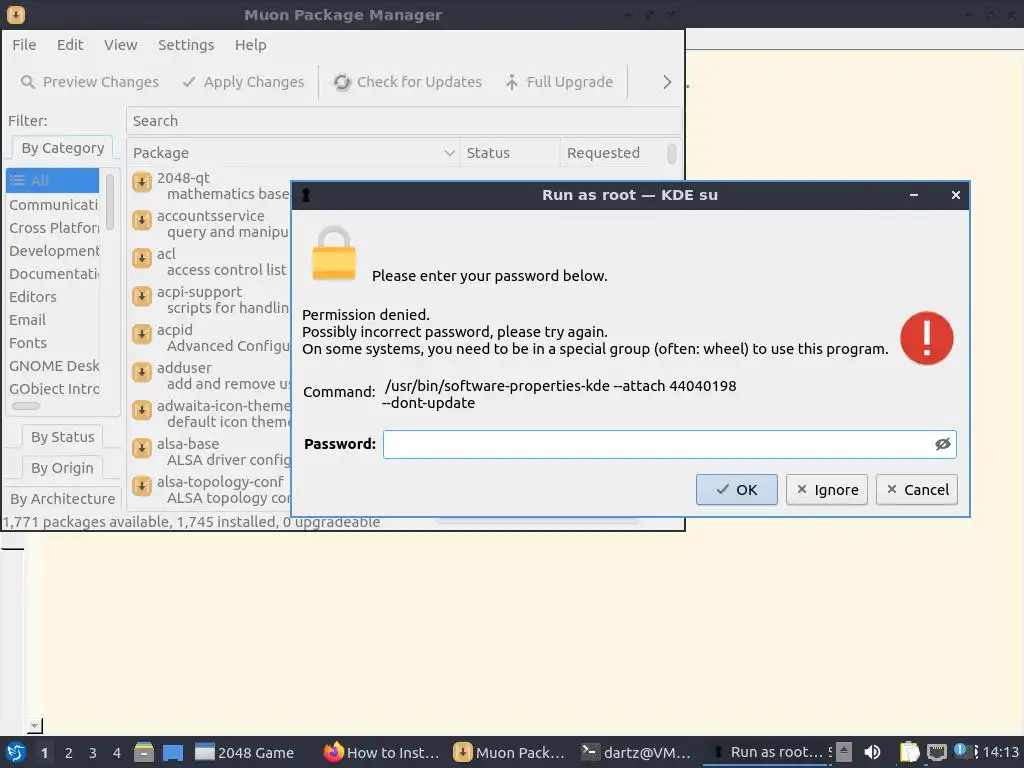The height and width of the screenshot is (768, 1024).
Task: Select the Development category
Action: [53, 251]
